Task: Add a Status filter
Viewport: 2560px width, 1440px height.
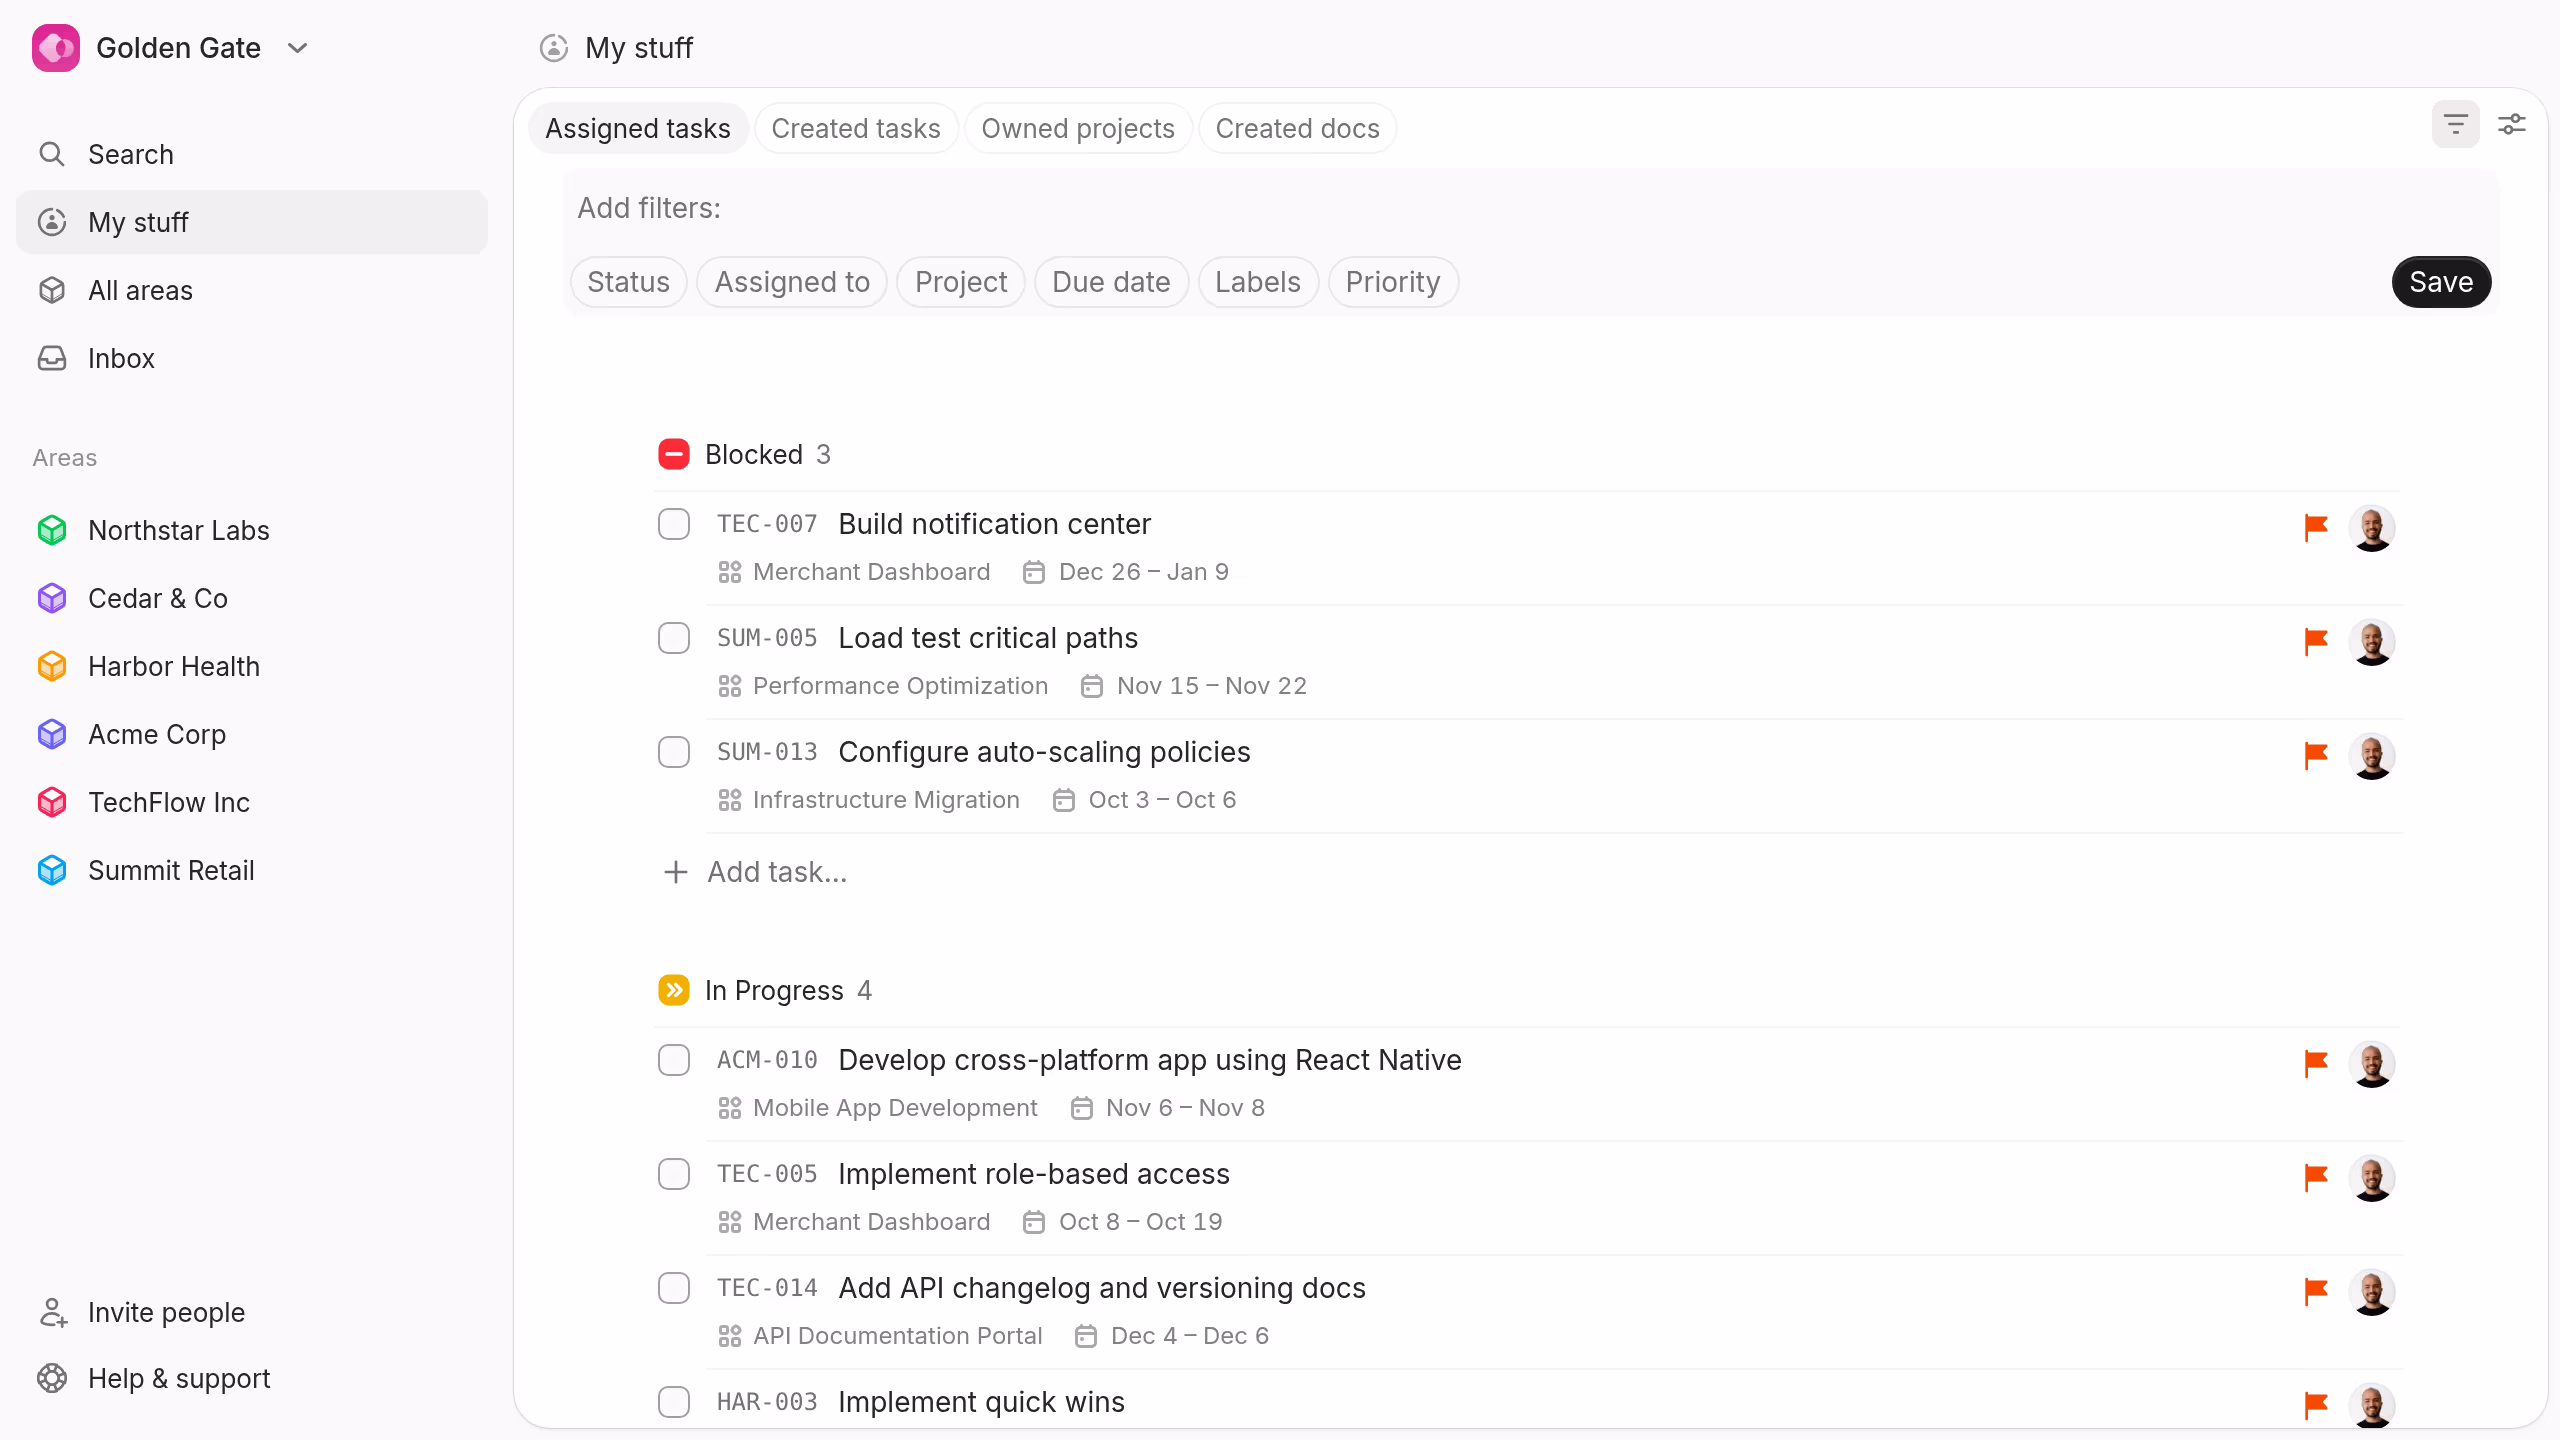Action: tap(628, 282)
